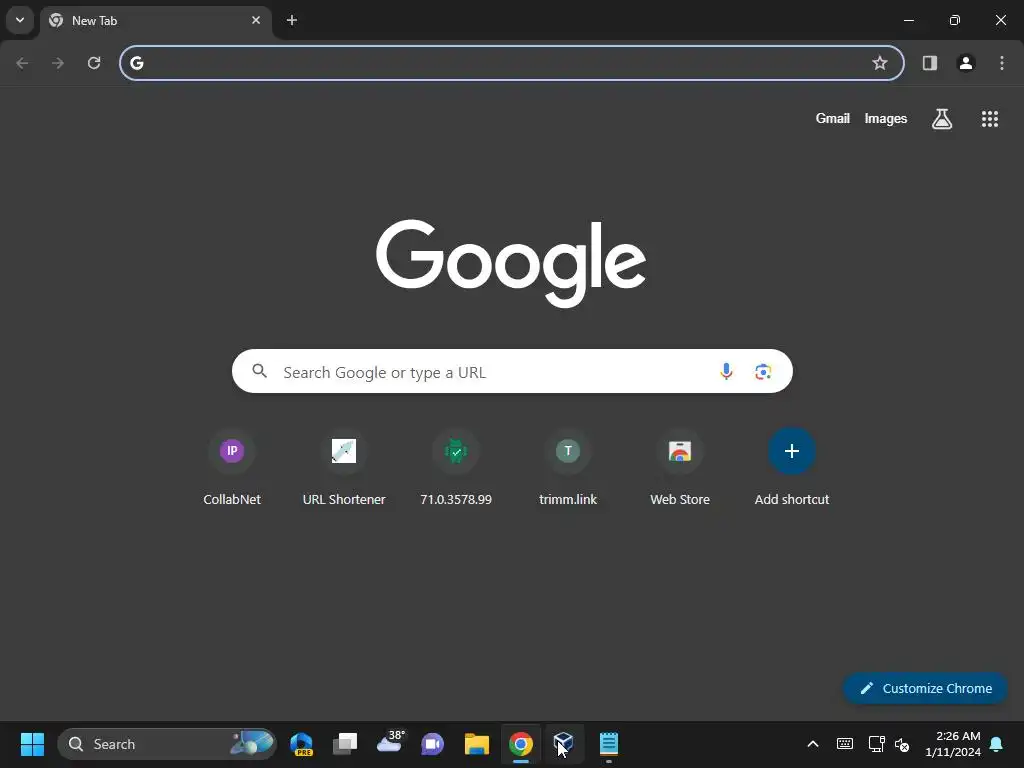
Task: Click the Customize Chrome button
Action: tap(925, 688)
